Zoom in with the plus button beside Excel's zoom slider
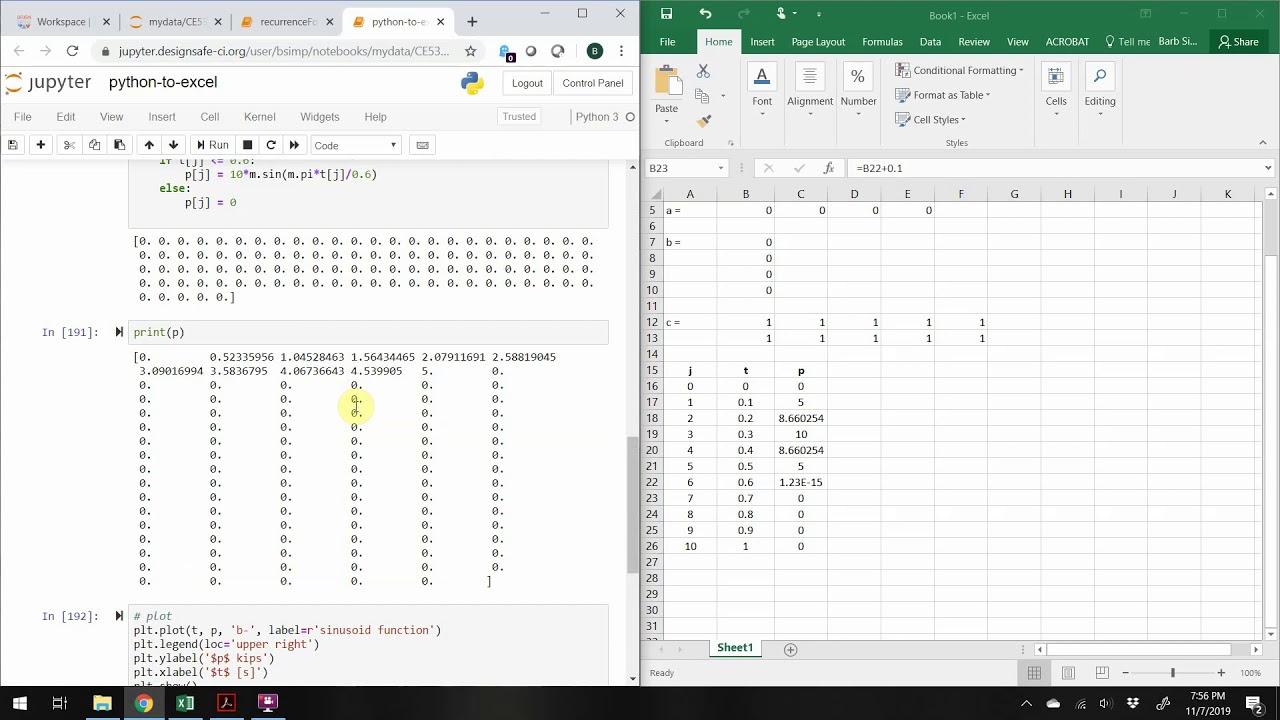 coord(1221,673)
